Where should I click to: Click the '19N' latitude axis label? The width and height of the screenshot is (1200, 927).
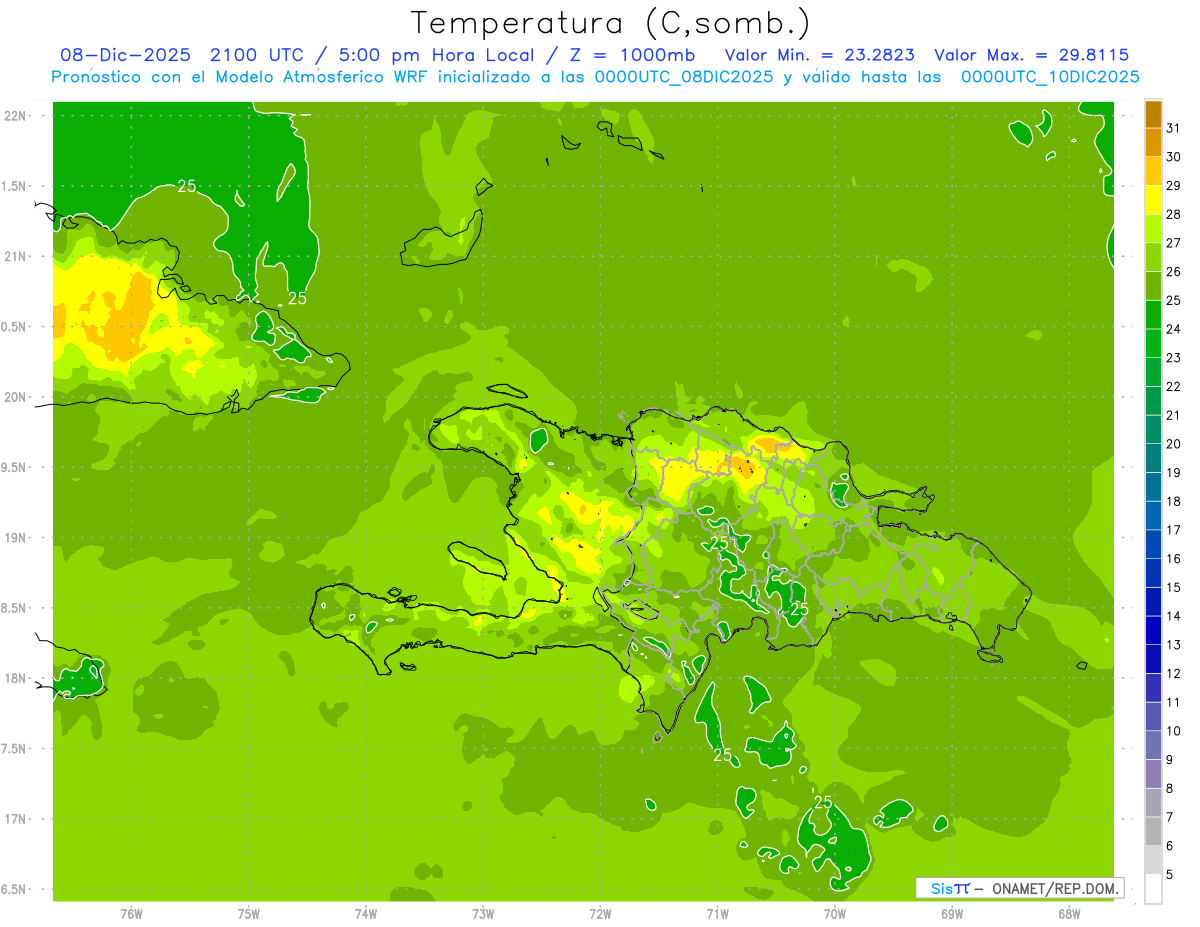tap(15, 538)
